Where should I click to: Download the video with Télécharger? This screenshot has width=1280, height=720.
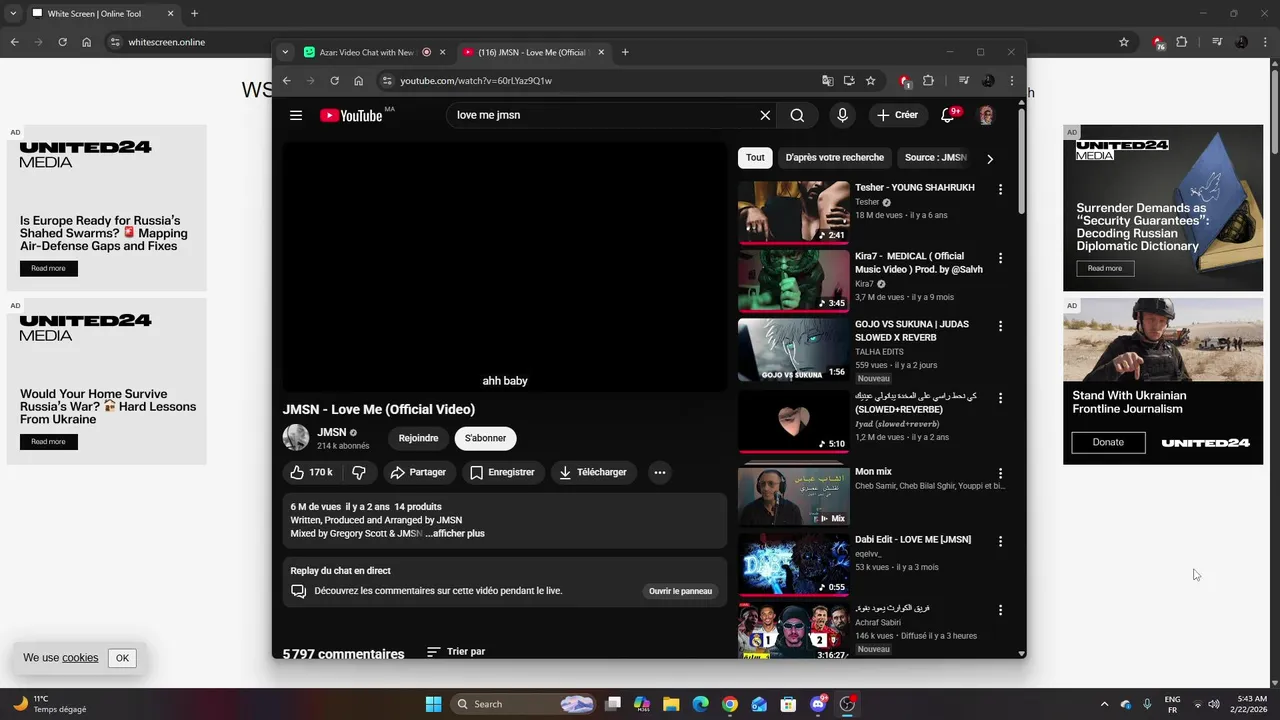(x=593, y=472)
